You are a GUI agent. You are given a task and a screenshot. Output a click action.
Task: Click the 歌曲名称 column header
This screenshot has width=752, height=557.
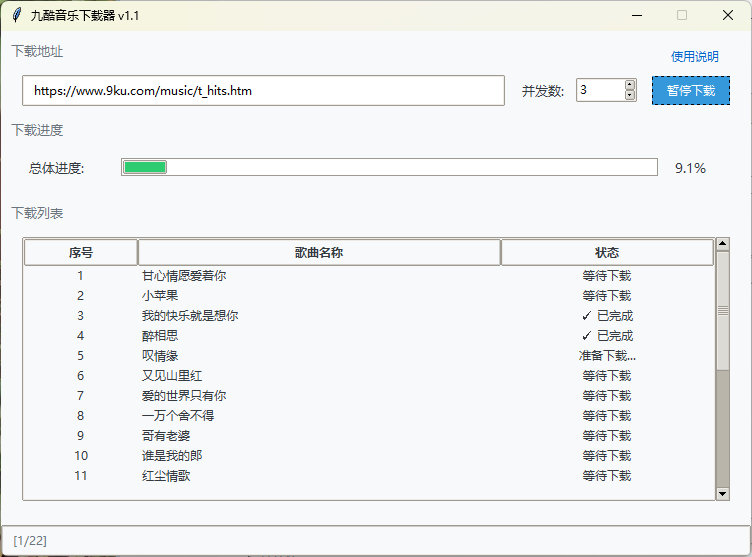(x=319, y=253)
